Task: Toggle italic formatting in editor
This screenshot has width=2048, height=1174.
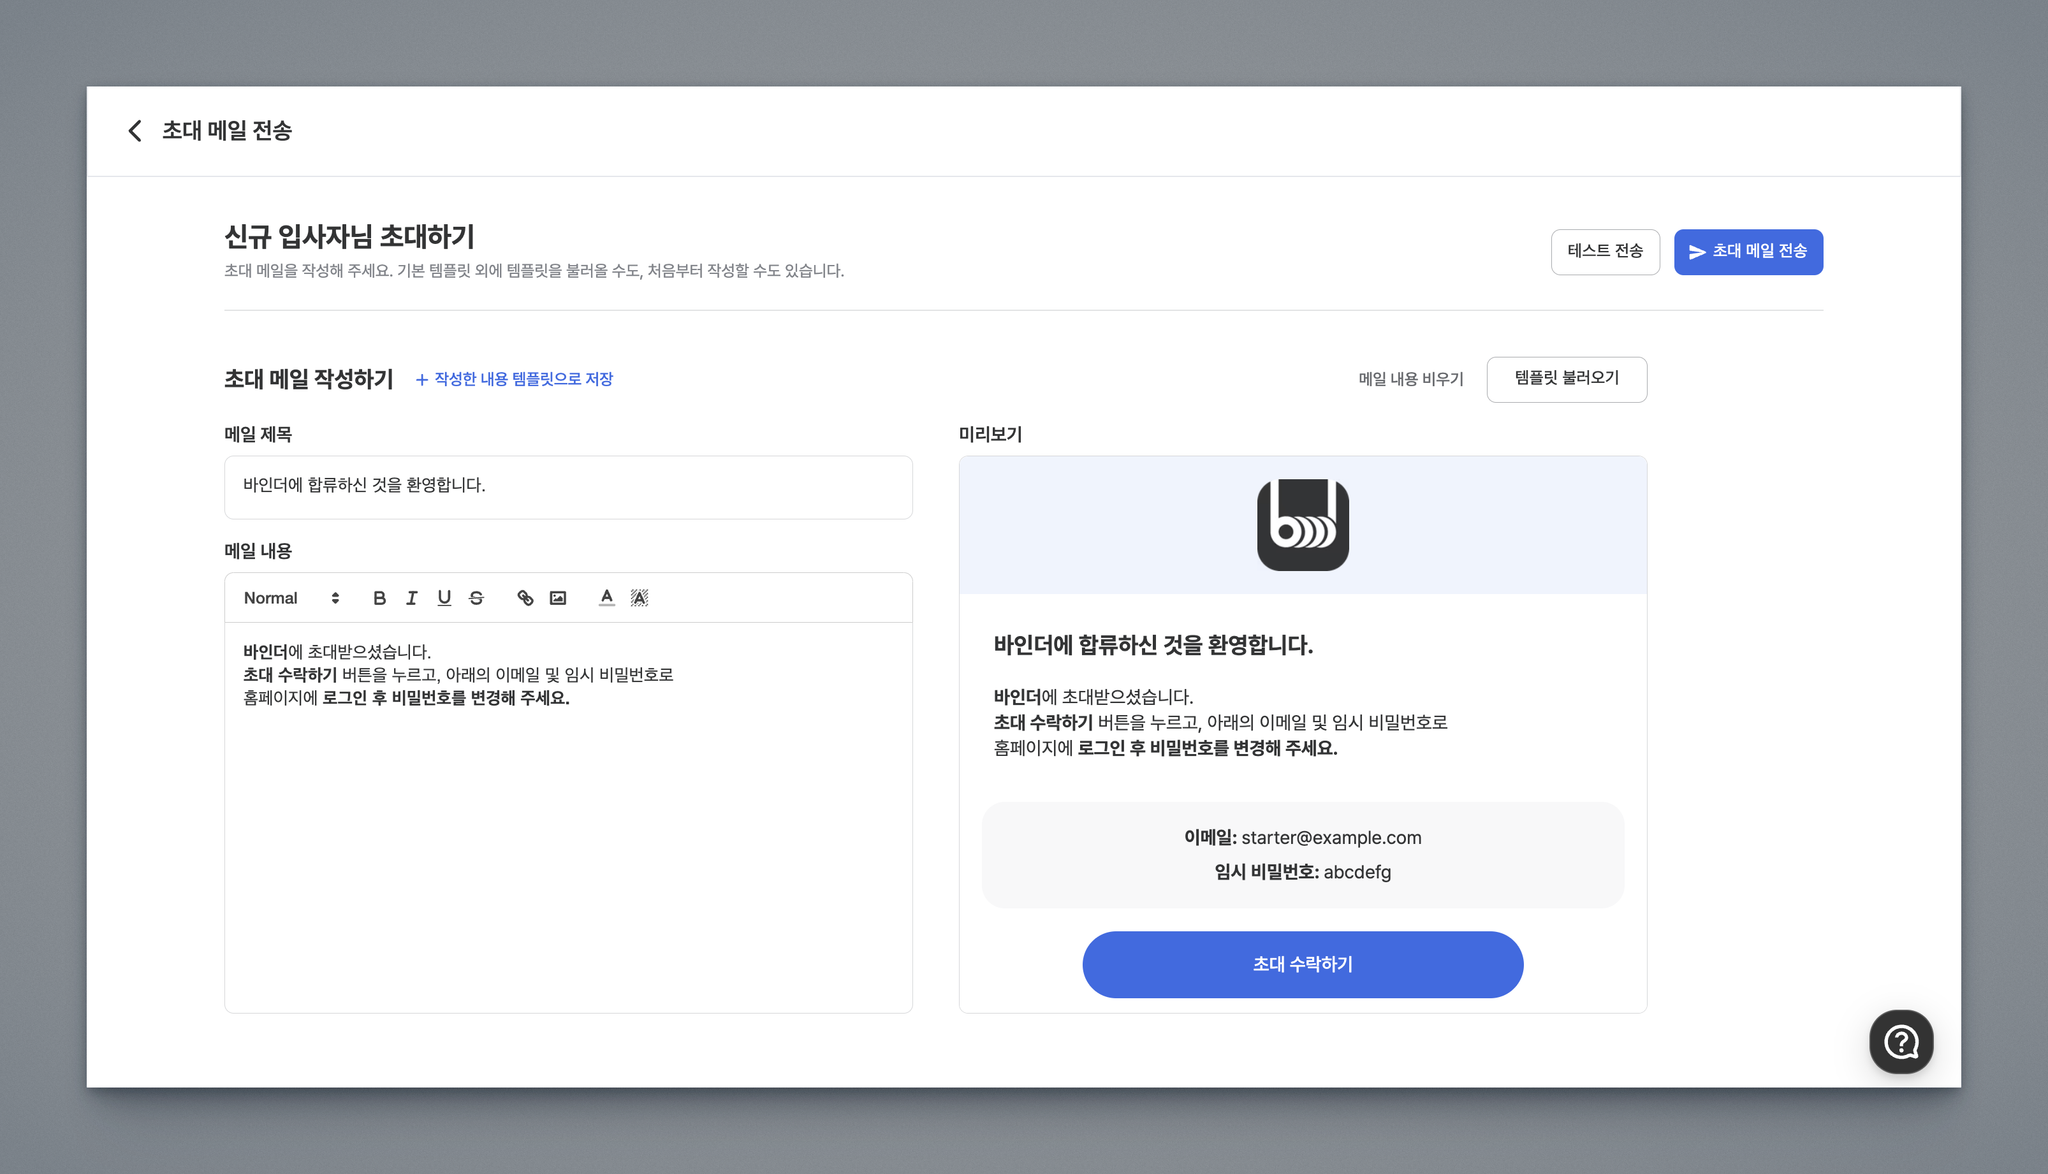Action: [411, 598]
